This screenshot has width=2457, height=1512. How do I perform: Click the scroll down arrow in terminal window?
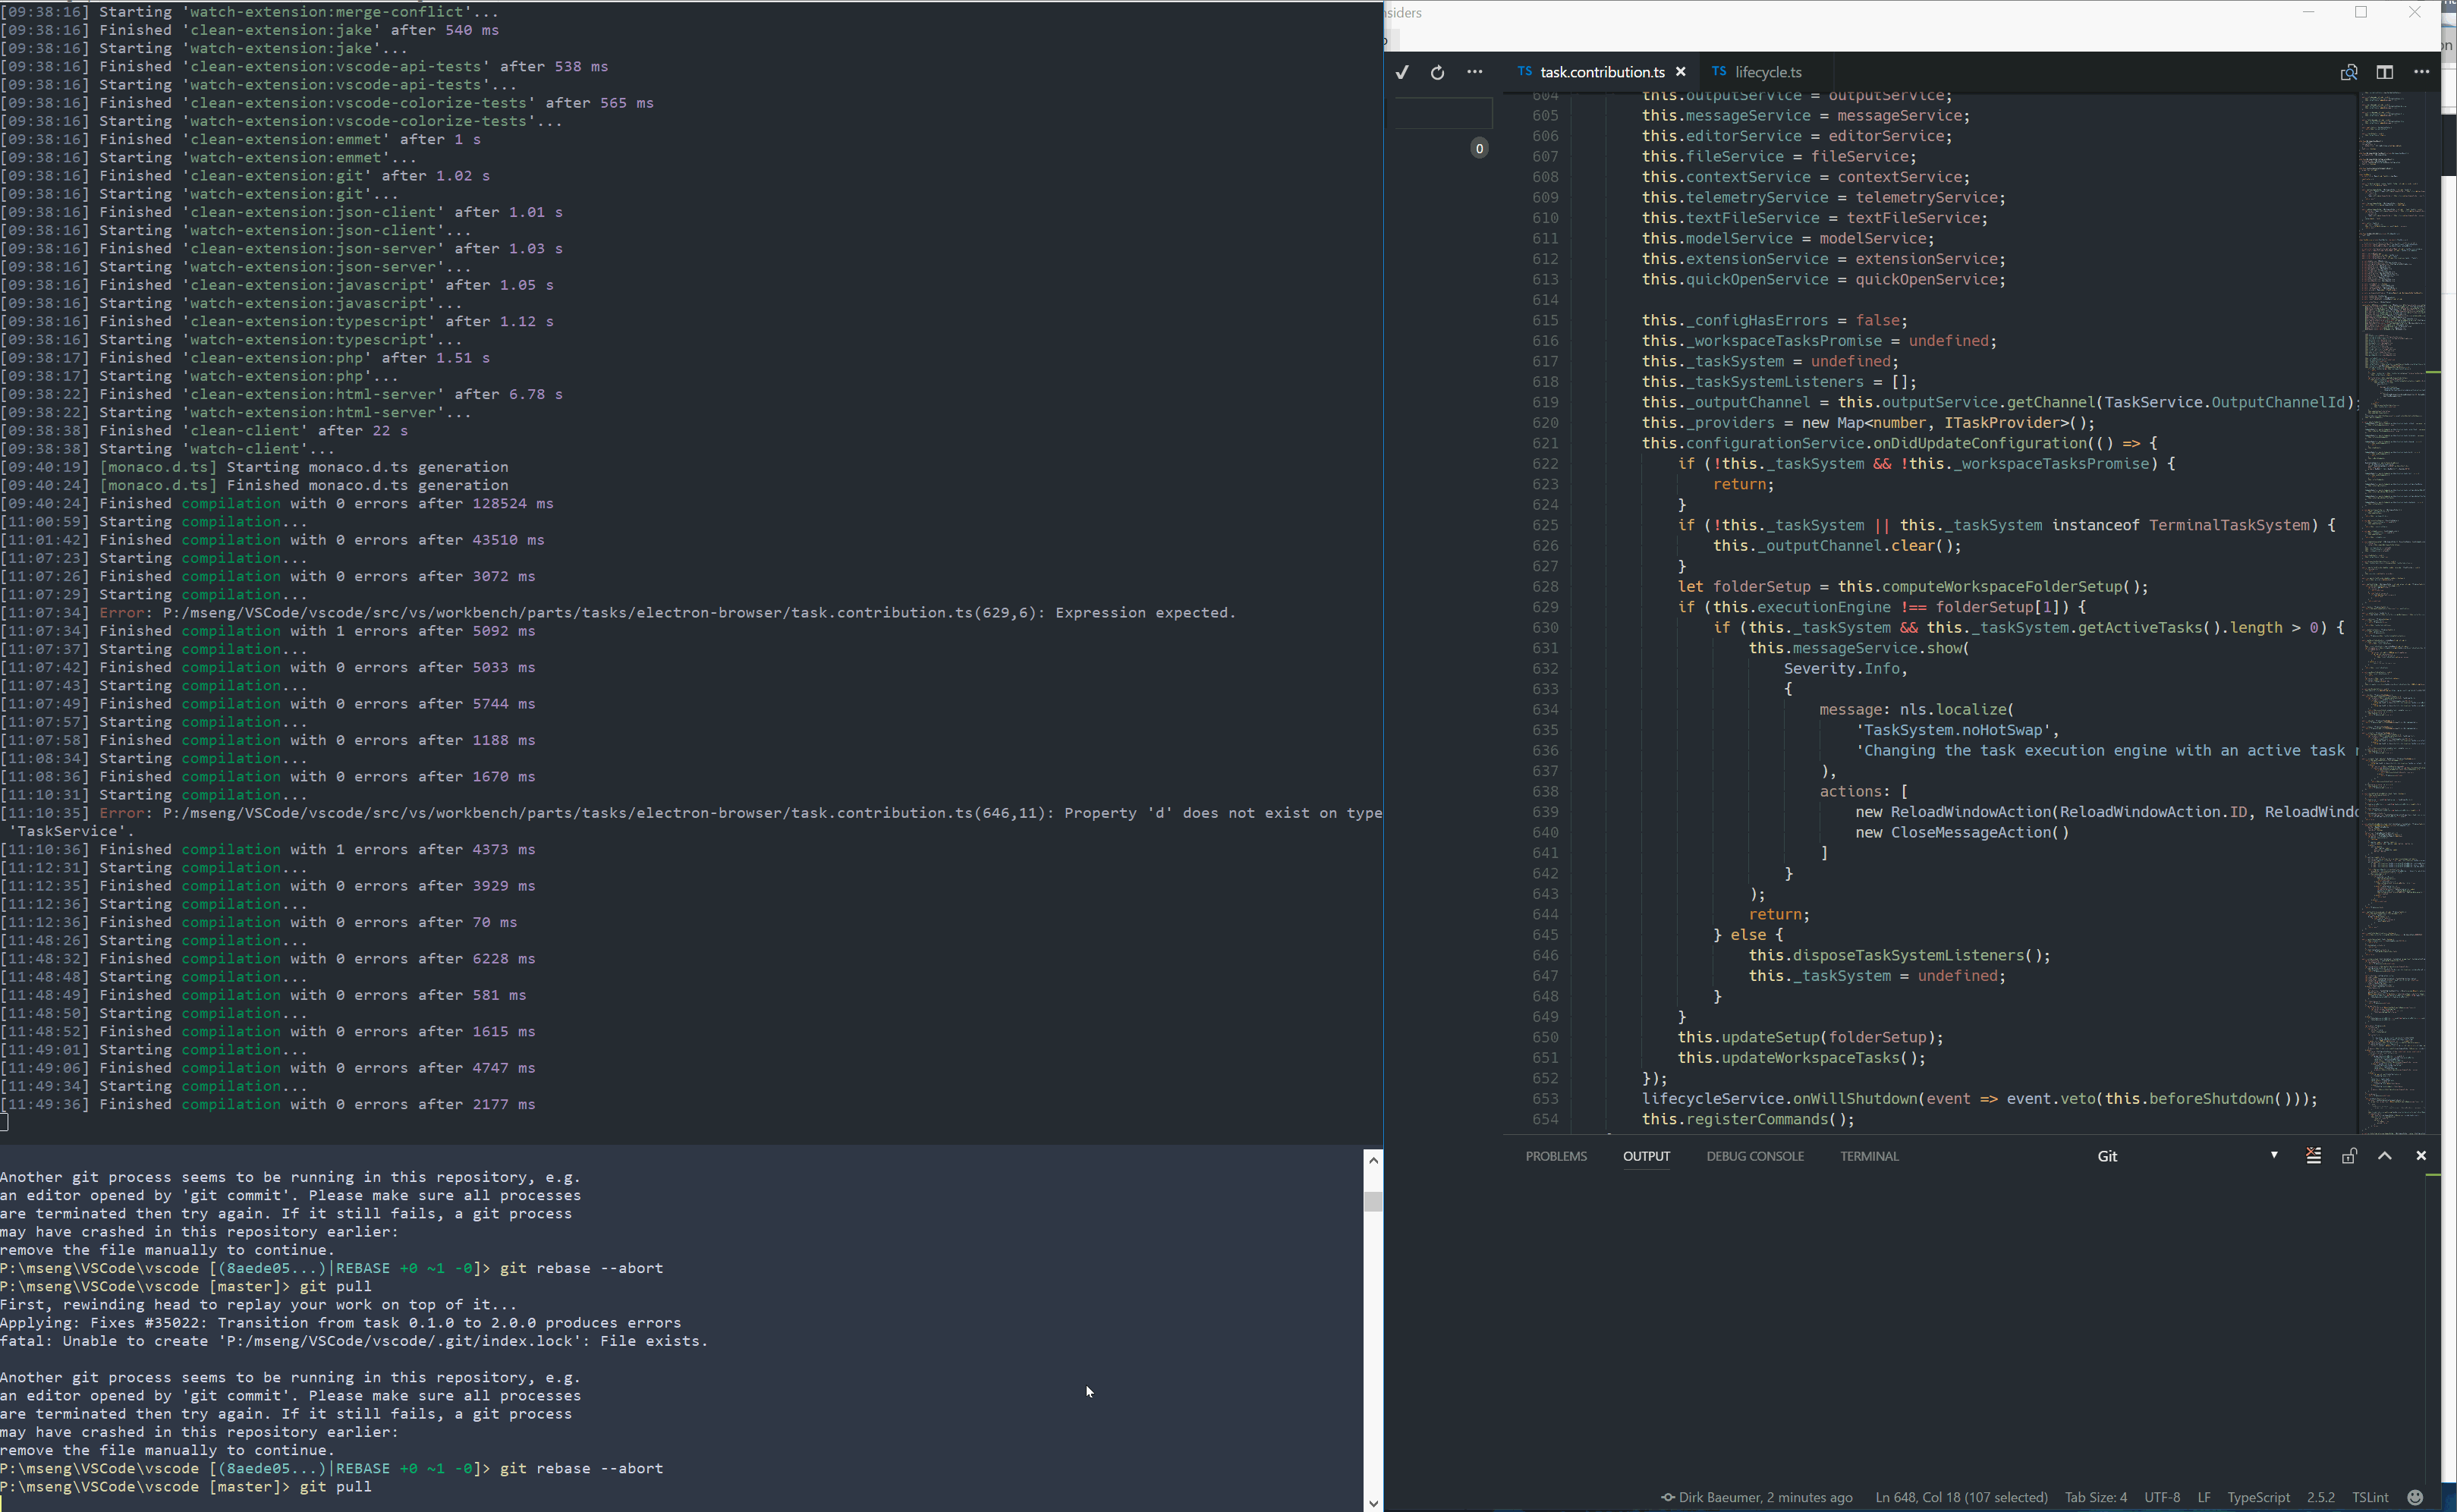point(1373,1503)
